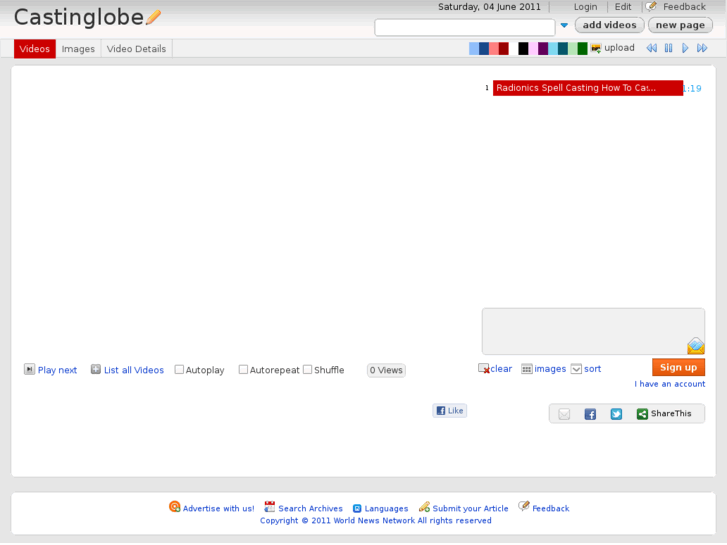Switch to the Images tab
The width and height of the screenshot is (727, 545).
point(78,49)
